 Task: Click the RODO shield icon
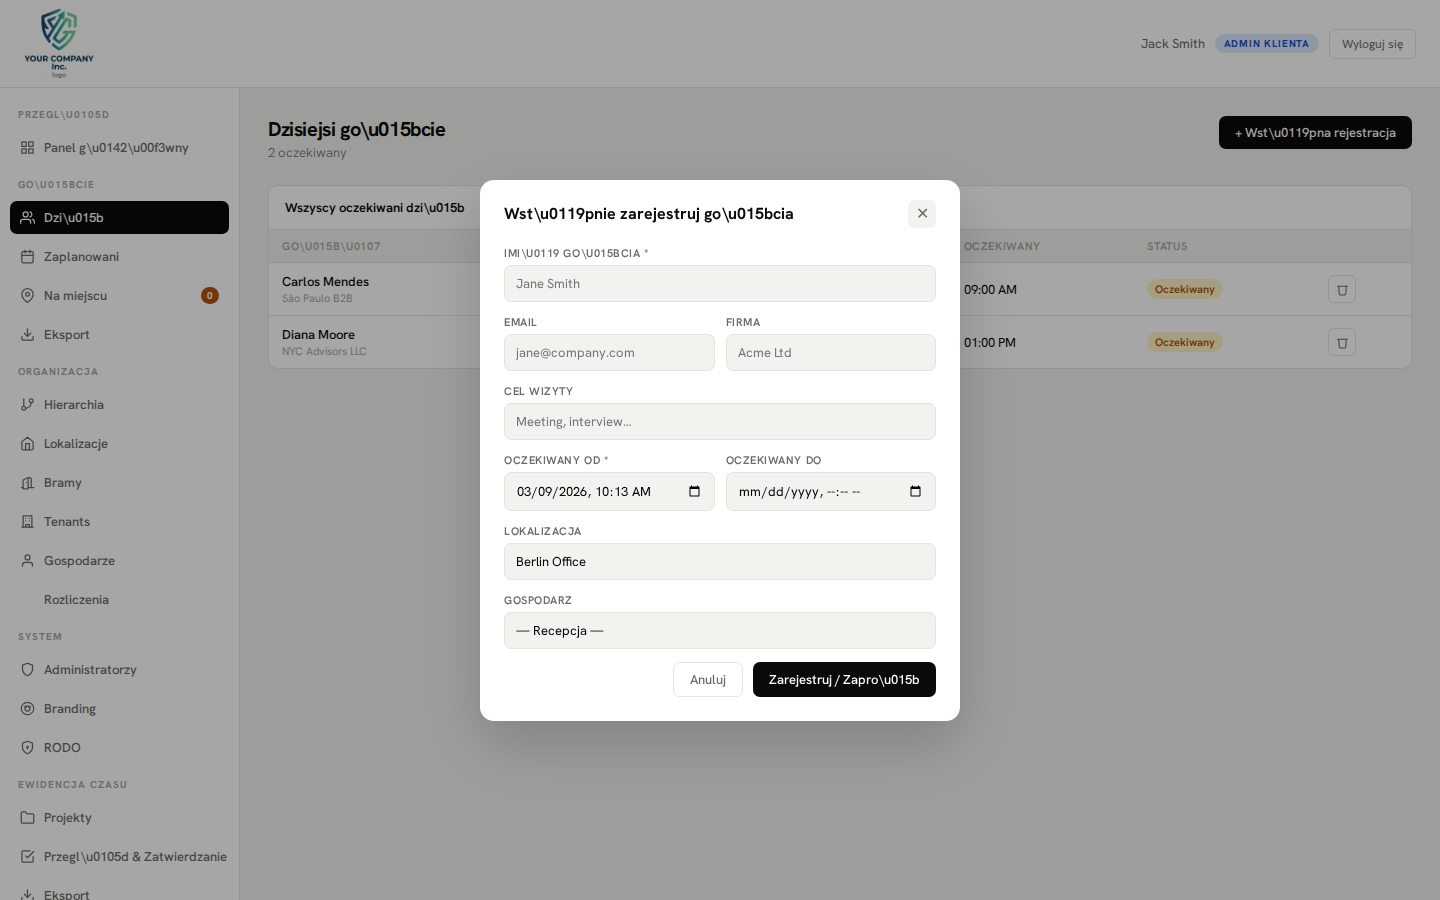coord(28,747)
